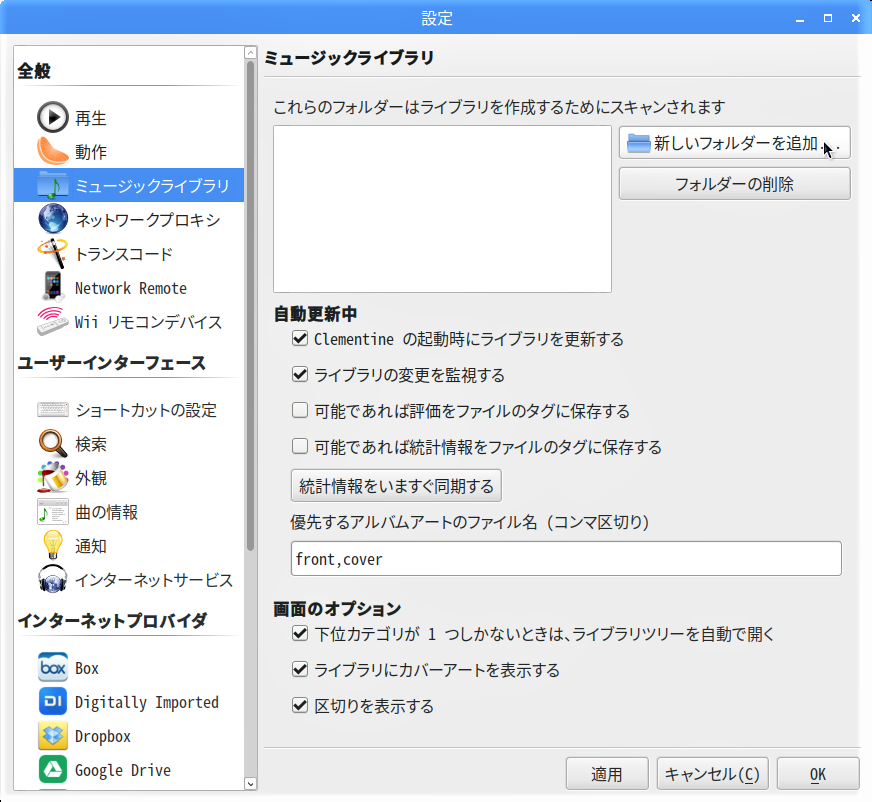Open the ショートカットの設定 keyboard icon
The height and width of the screenshot is (802, 872).
(53, 410)
